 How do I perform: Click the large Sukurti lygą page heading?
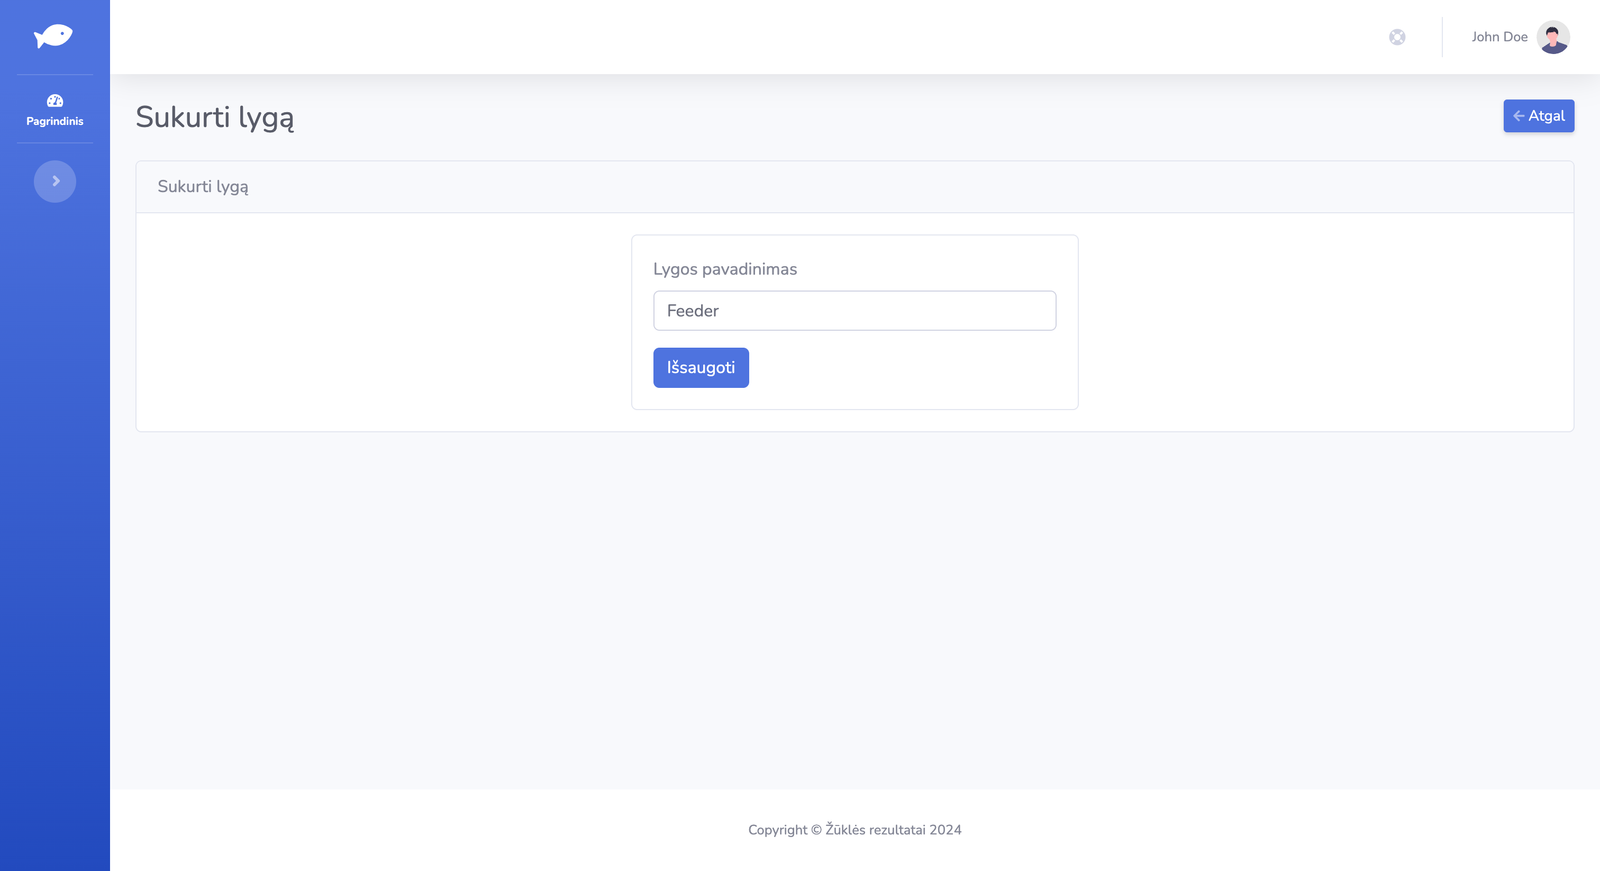(215, 118)
